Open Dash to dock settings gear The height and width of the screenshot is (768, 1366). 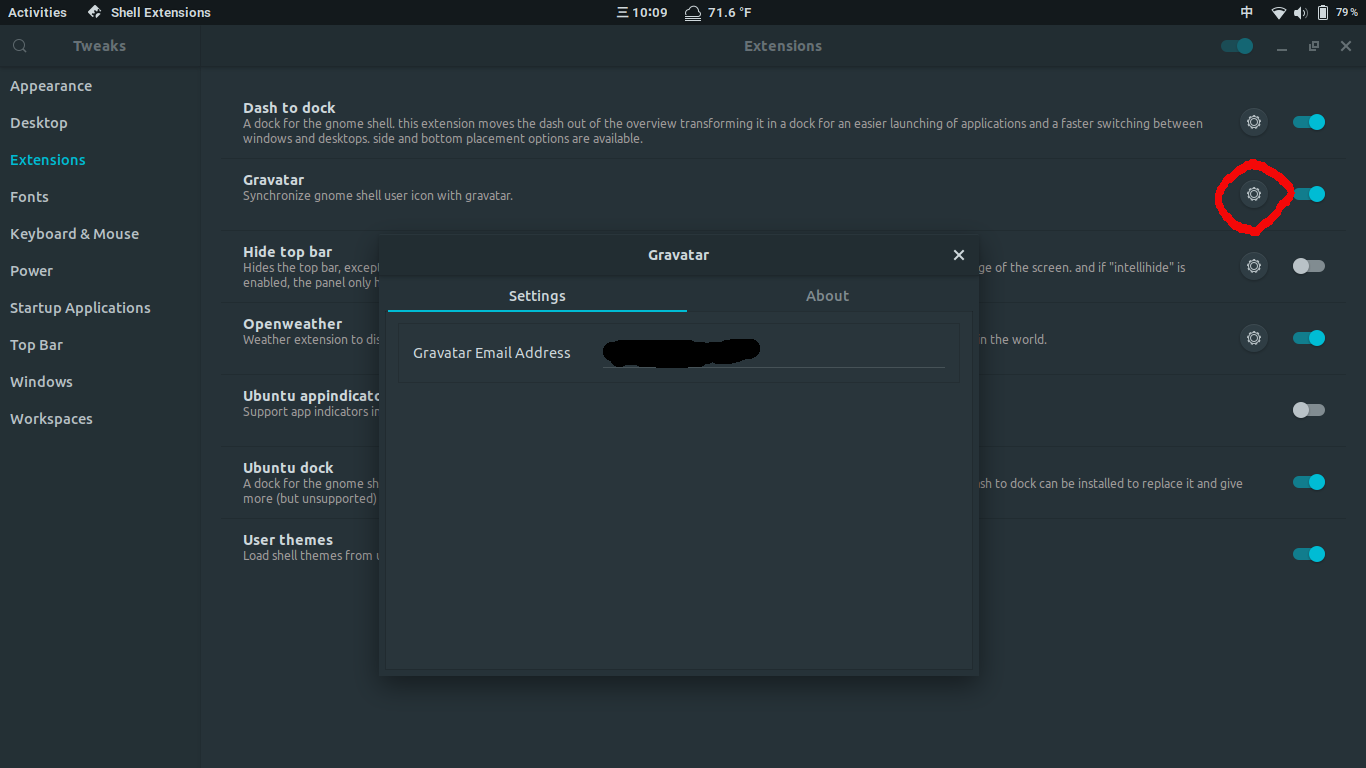(x=1253, y=122)
